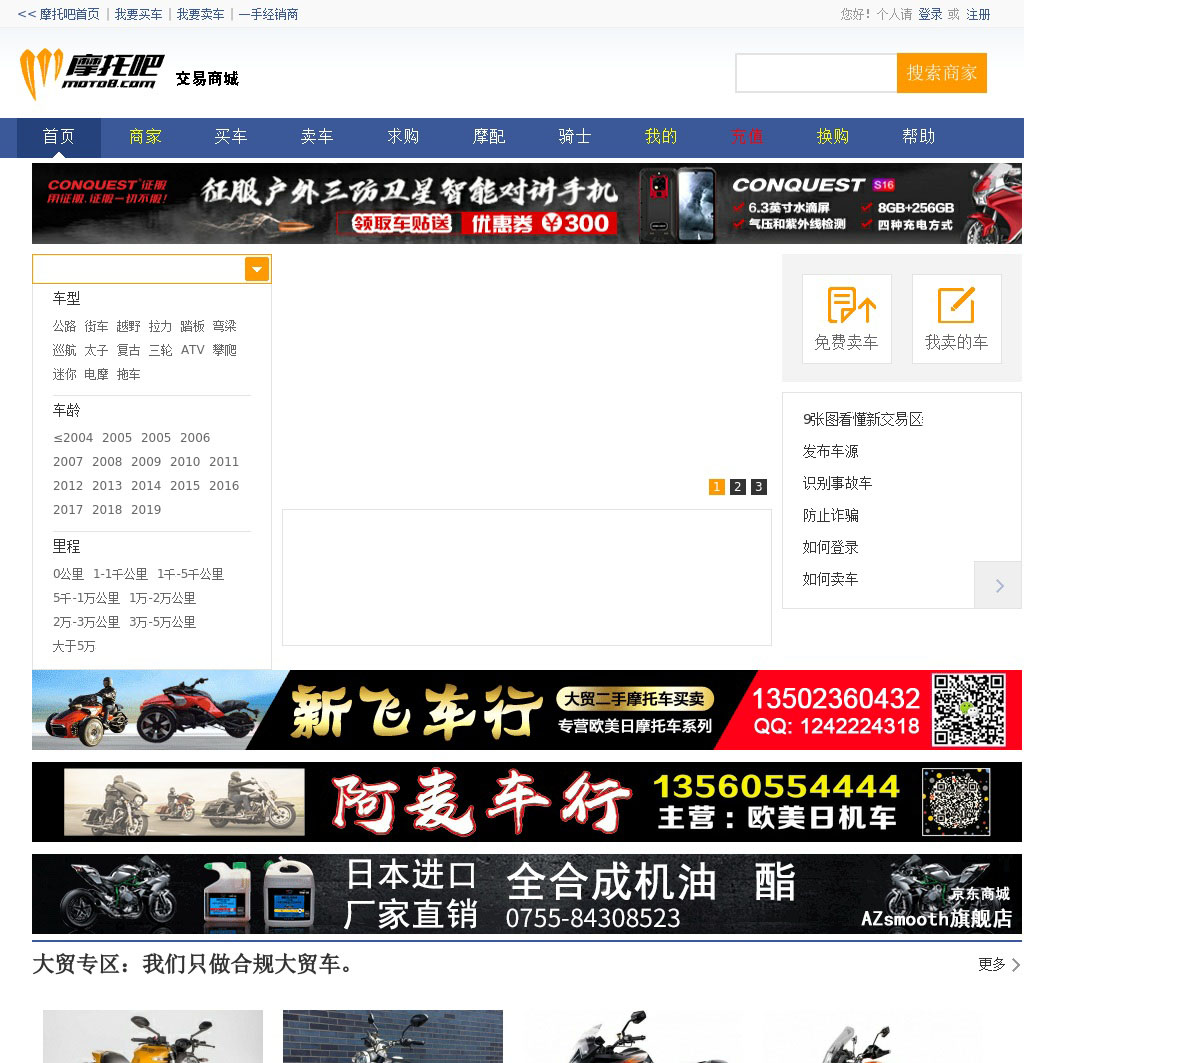This screenshot has width=1200, height=1063.
Task: Click the 阿麦车行 banner ad
Action: pyautogui.click(x=527, y=802)
